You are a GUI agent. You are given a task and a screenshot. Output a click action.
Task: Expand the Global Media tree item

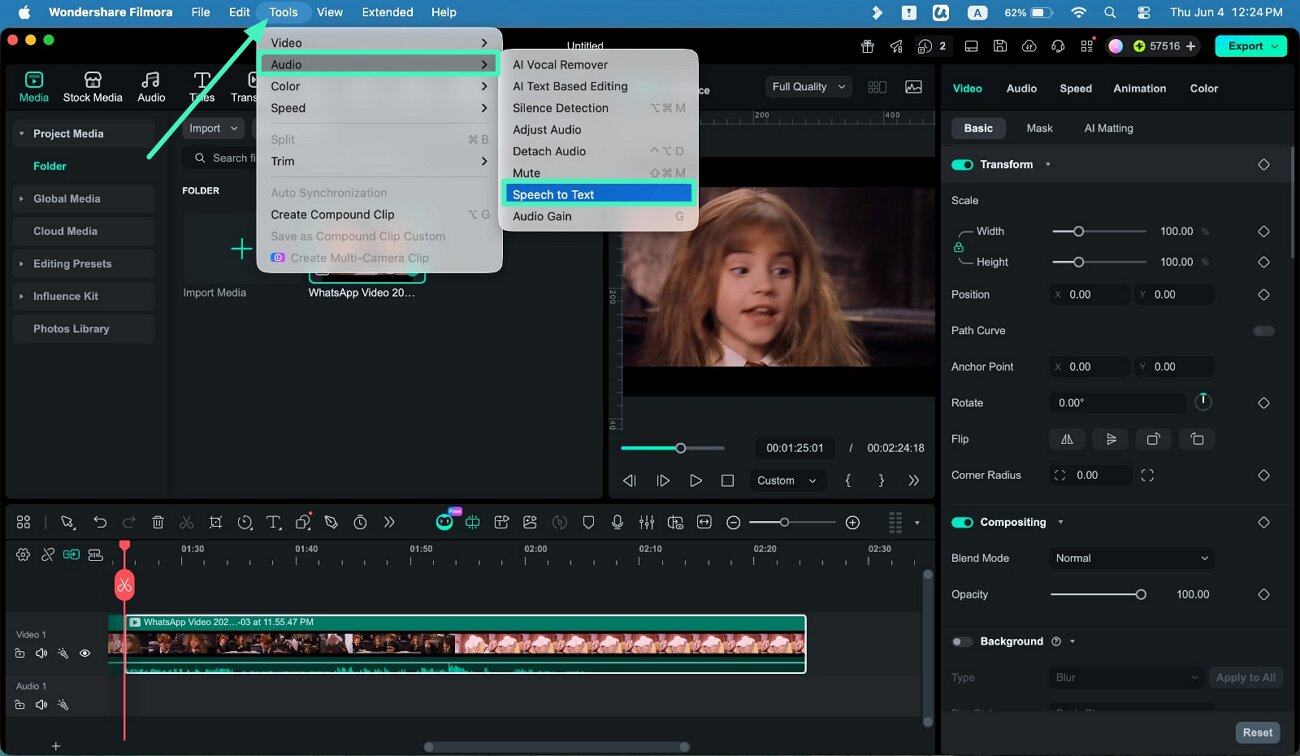click(21, 199)
